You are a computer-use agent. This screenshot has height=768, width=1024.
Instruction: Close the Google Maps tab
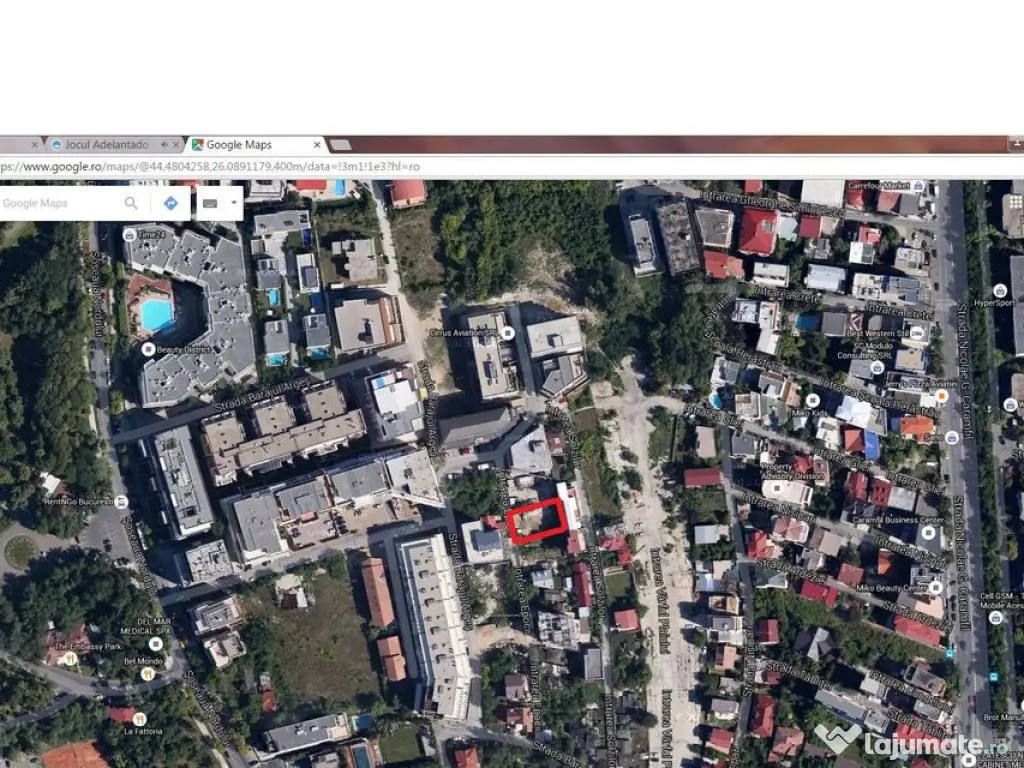[317, 145]
